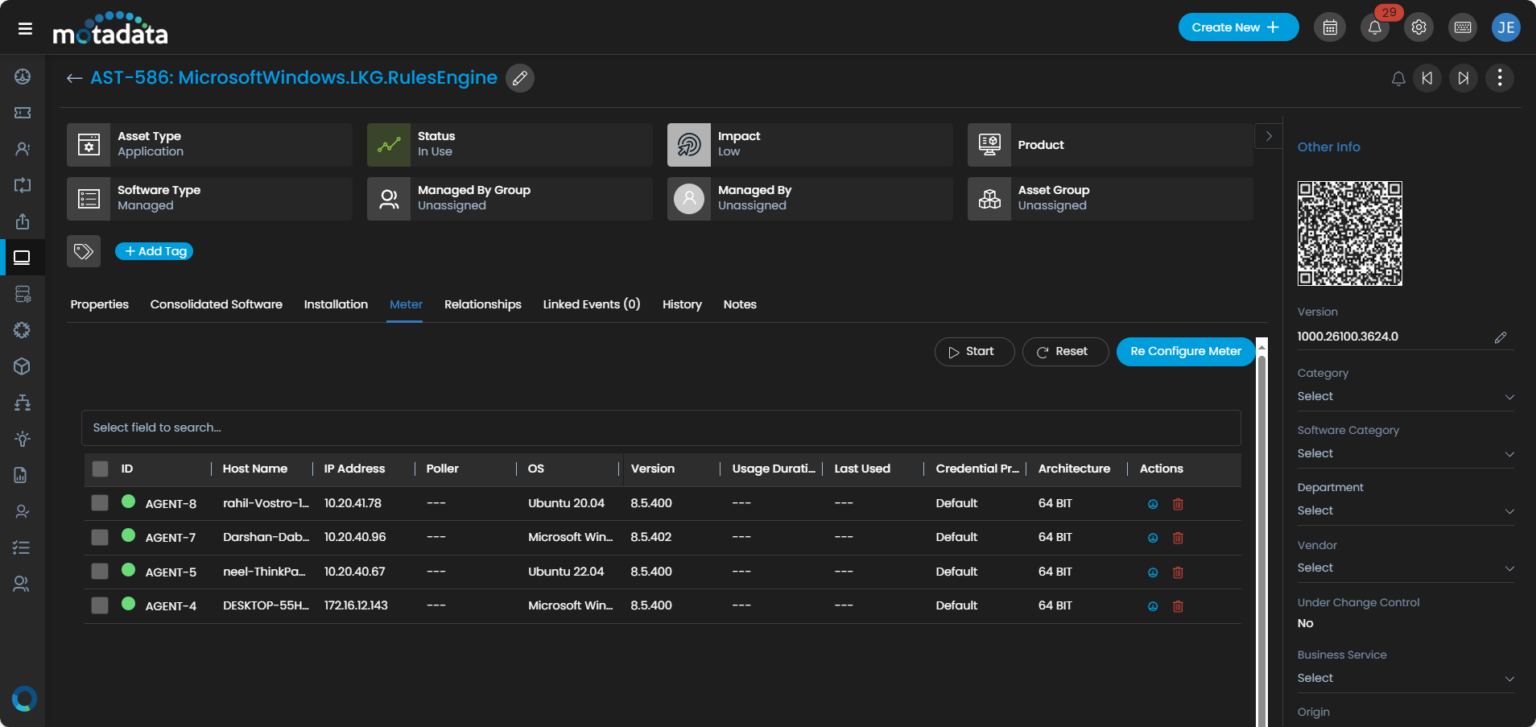The image size is (1536, 727).
Task: Tick the checkbox for AGENT-4
Action: [100, 605]
